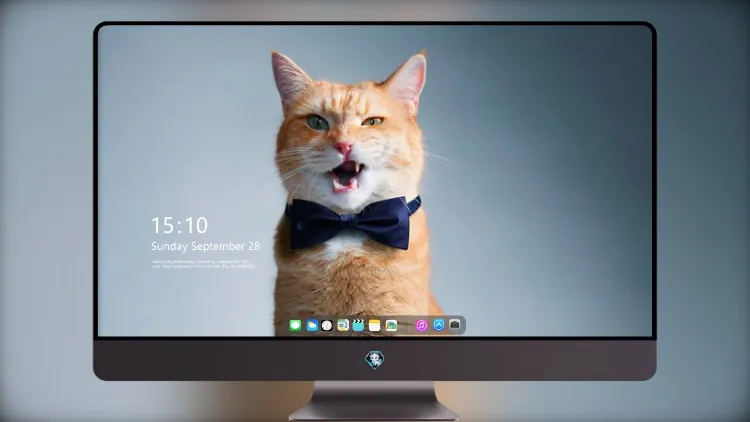
Task: Open the green Messages app in the dock
Action: tap(295, 326)
